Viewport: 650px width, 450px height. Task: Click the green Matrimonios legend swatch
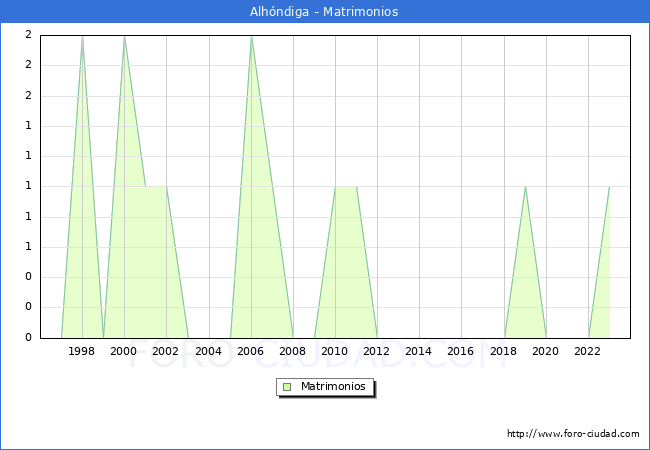[287, 387]
